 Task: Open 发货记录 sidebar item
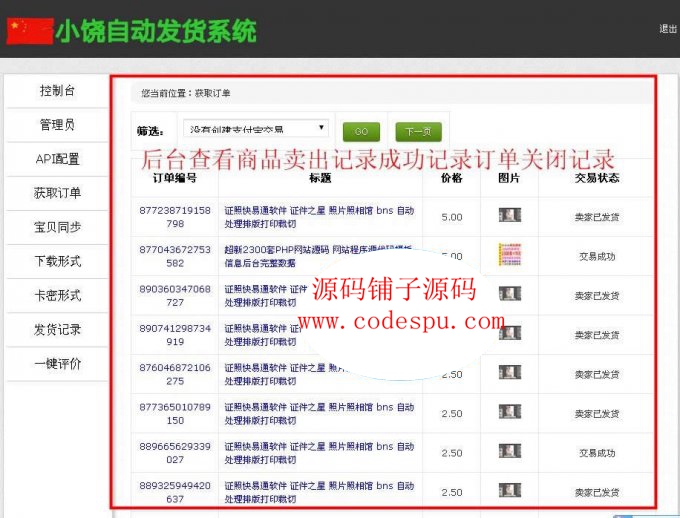point(57,330)
